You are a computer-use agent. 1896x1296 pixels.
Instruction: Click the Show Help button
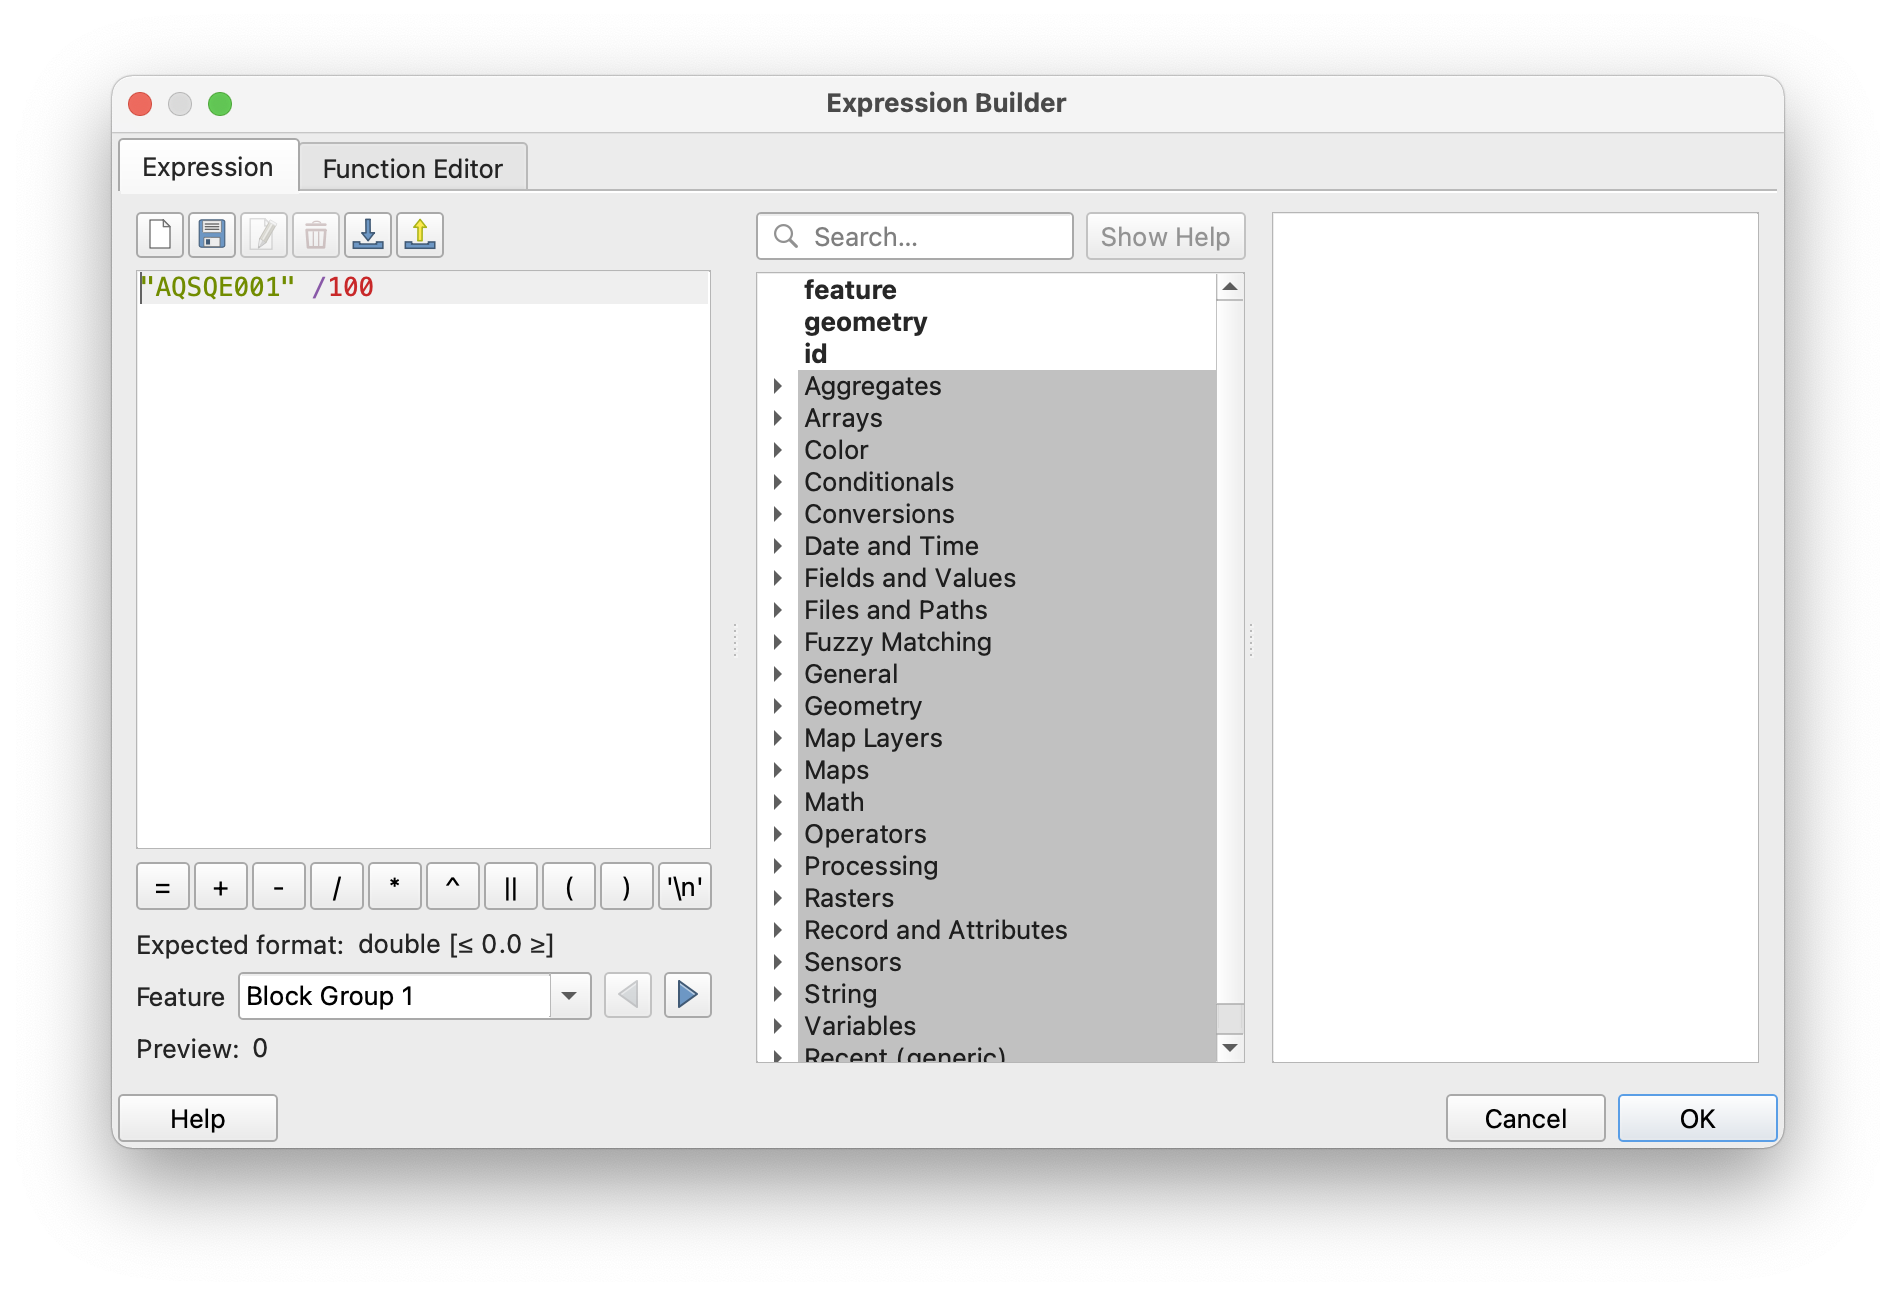[1164, 236]
